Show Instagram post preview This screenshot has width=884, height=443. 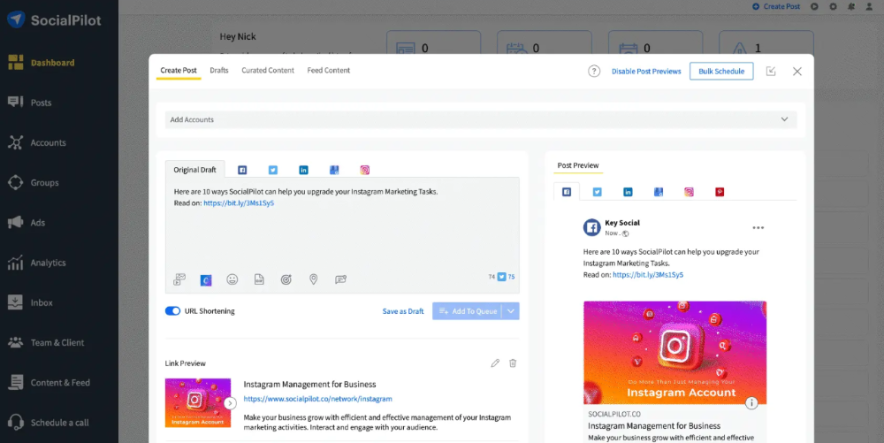tap(689, 192)
